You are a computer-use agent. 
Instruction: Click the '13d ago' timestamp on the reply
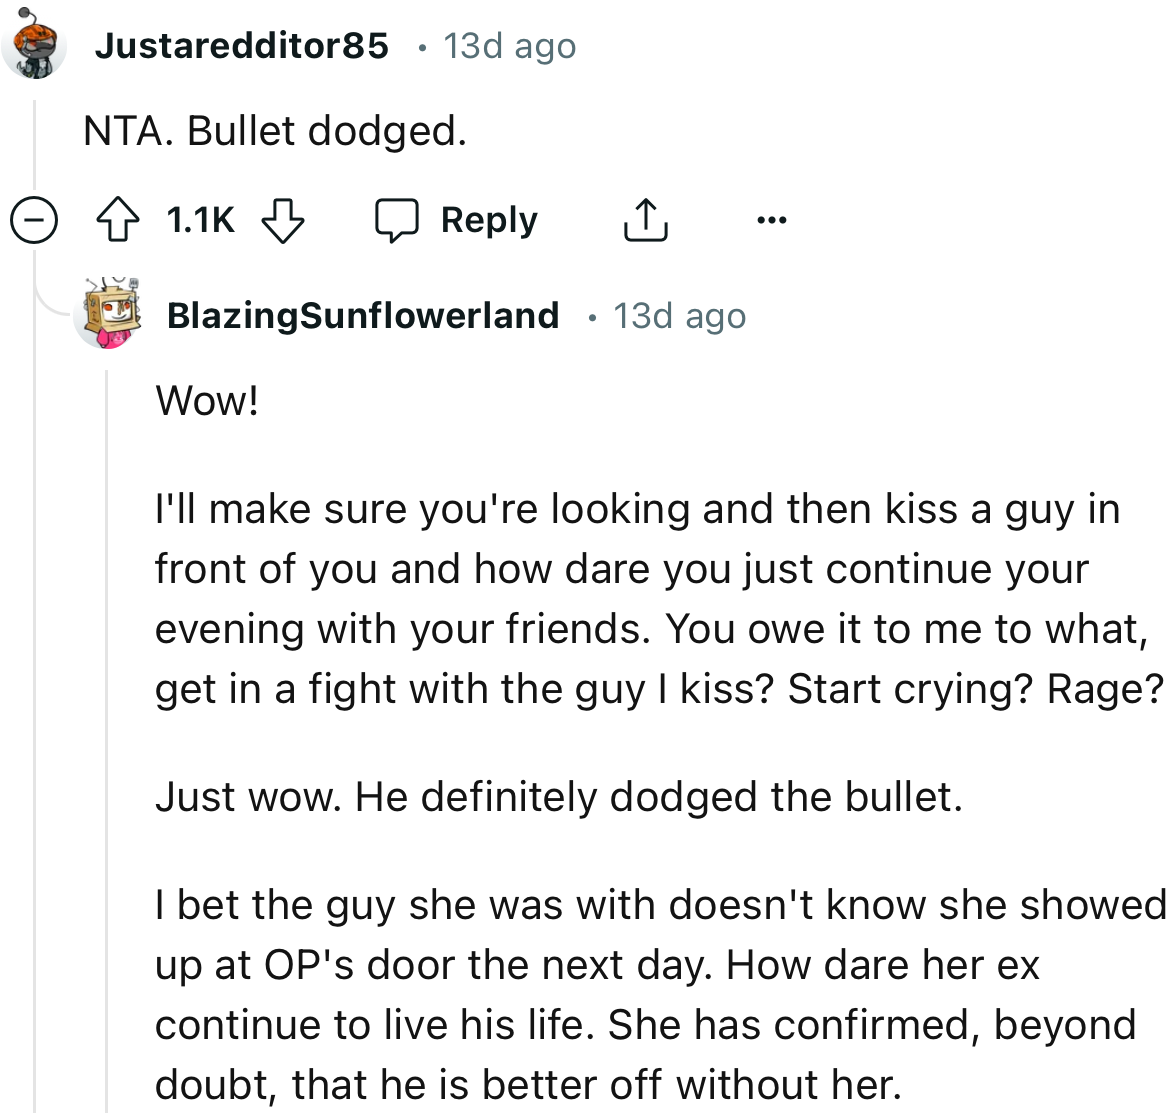(677, 315)
